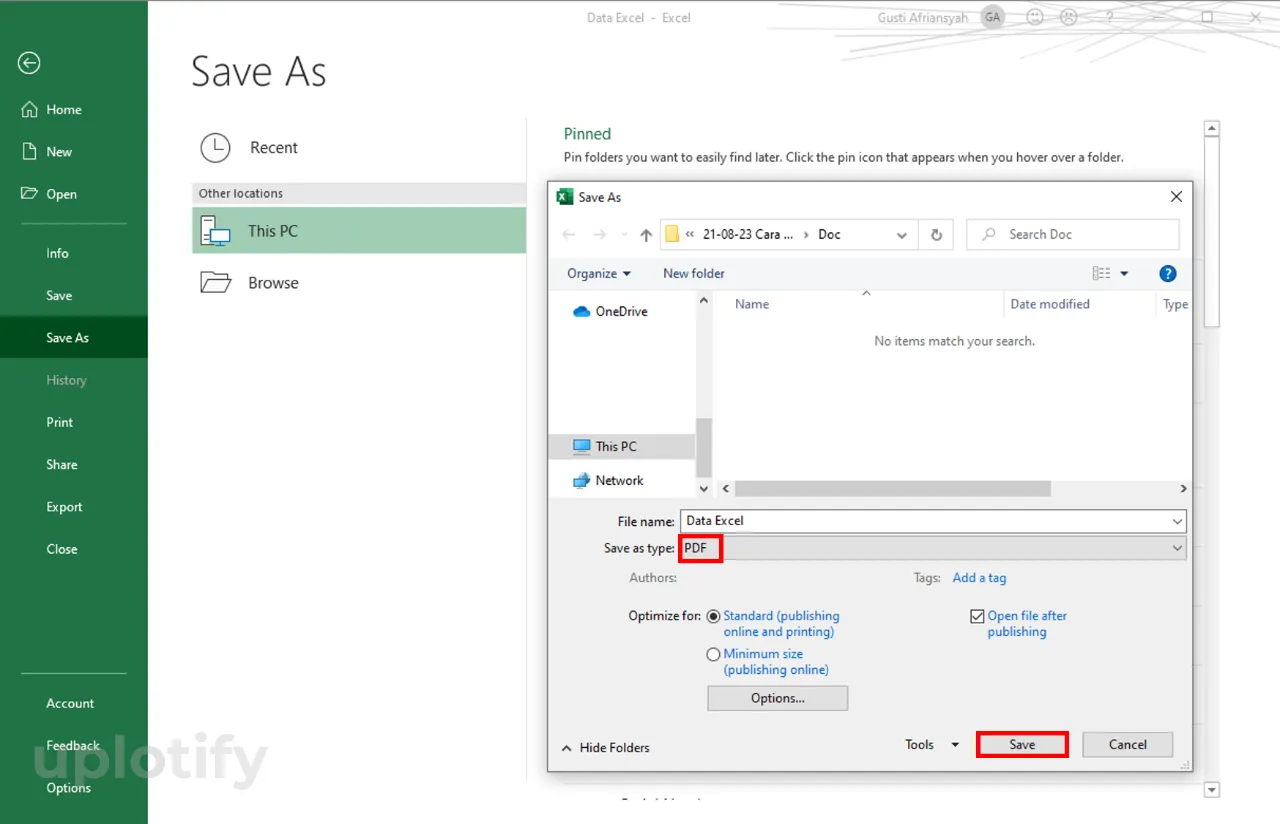Sort by Name column header

(752, 304)
